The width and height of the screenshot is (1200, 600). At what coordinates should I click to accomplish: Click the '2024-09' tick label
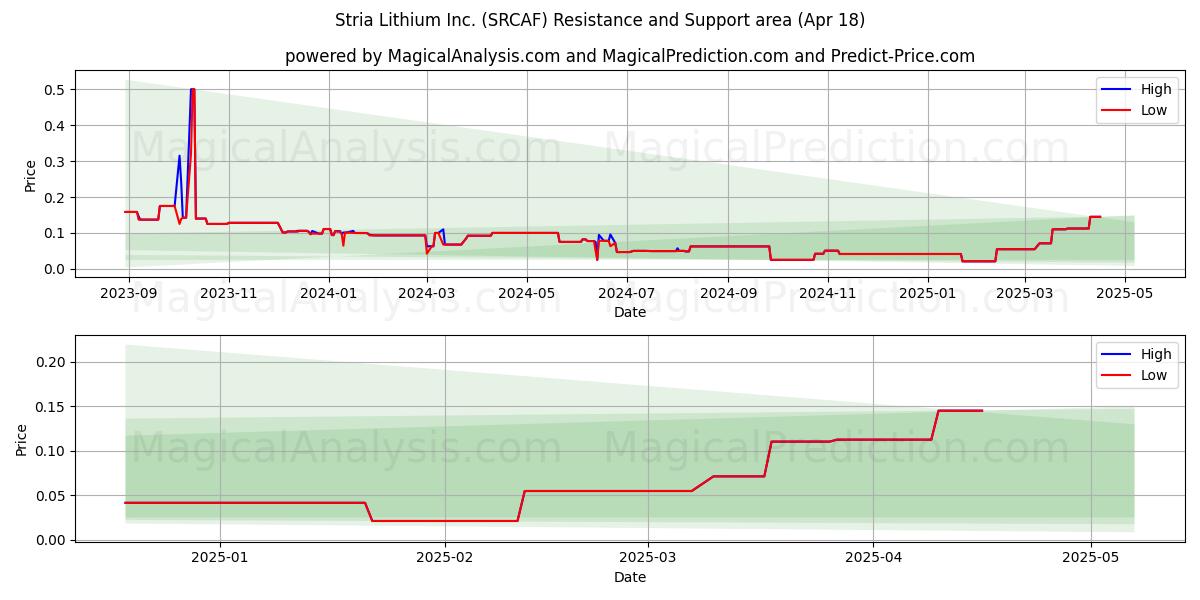tap(728, 293)
